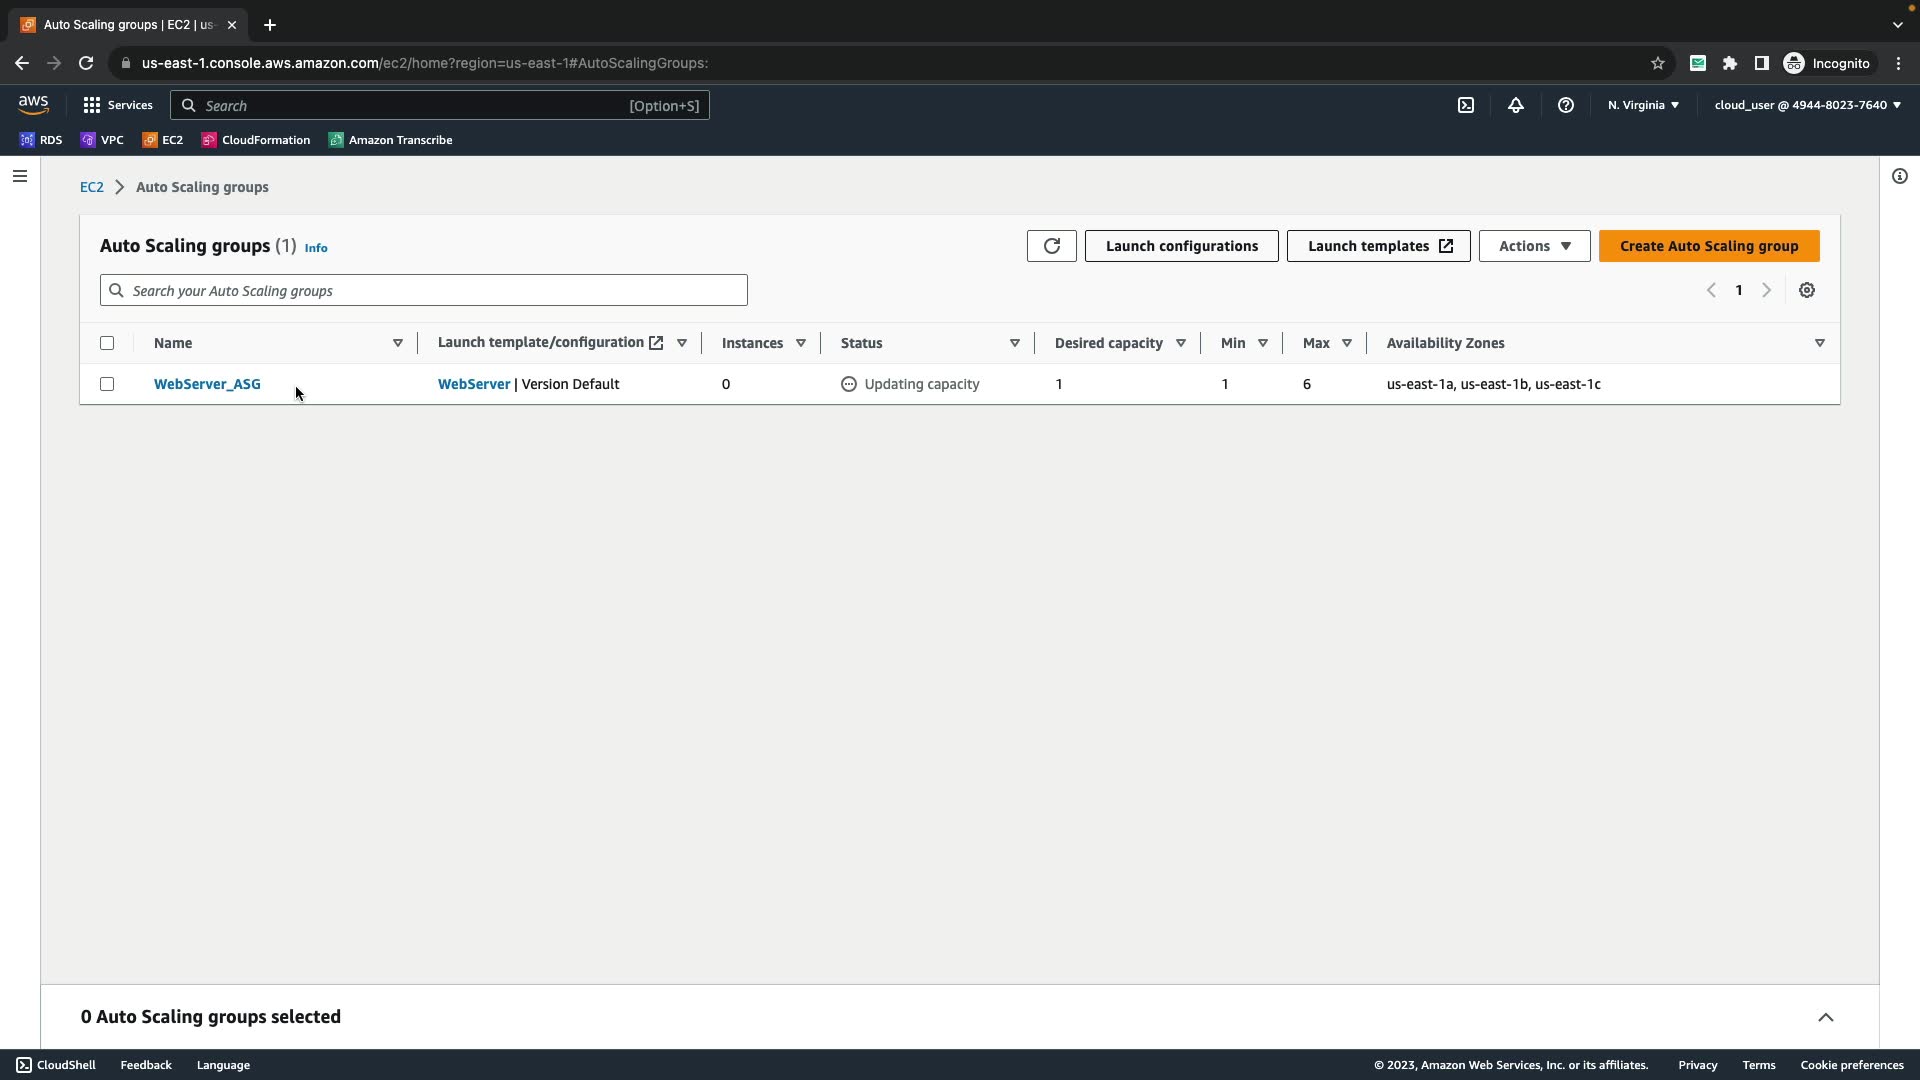Open the table preferences gear icon
The width and height of the screenshot is (1920, 1080).
[x=1806, y=290]
